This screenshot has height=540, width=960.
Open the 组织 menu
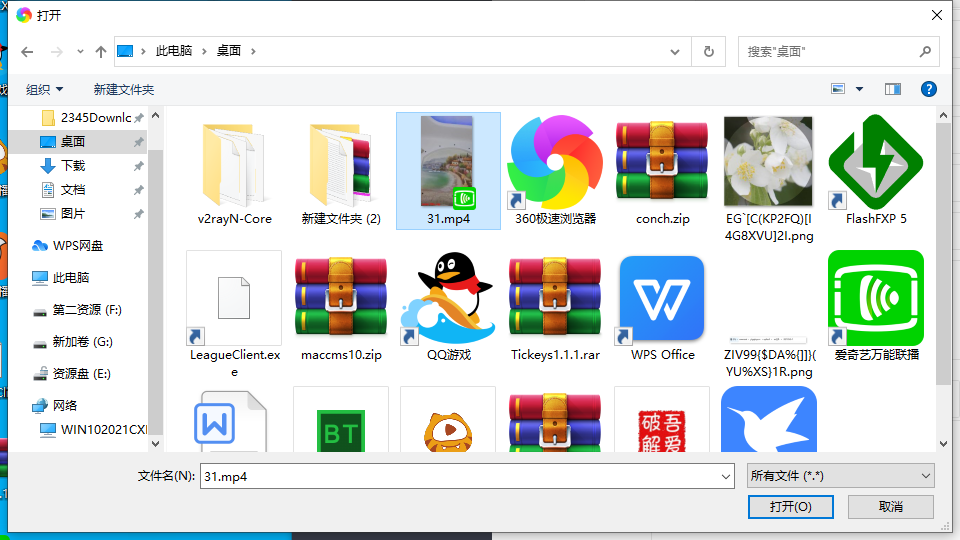[x=44, y=89]
